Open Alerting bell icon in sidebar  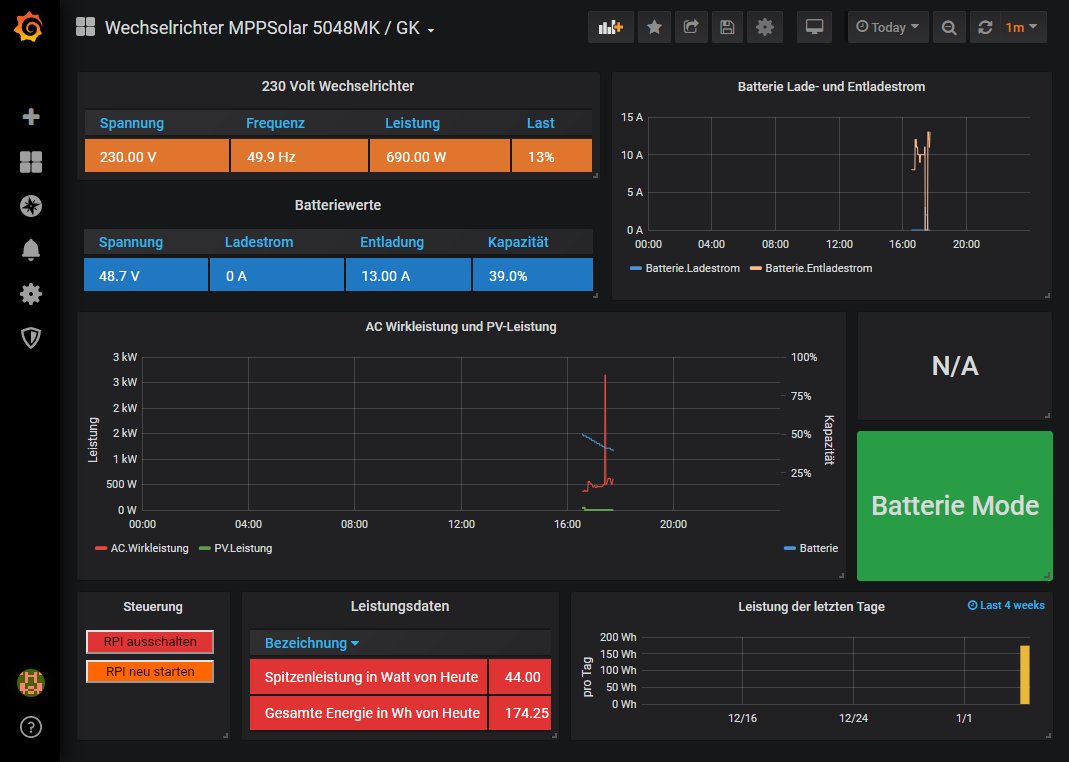pos(31,250)
